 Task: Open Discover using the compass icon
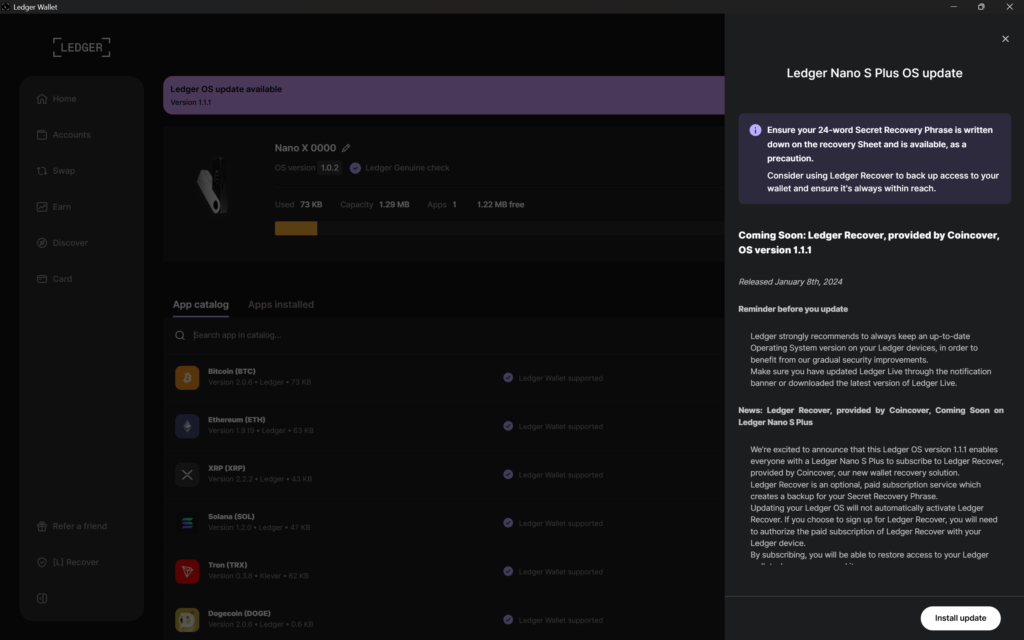(42, 242)
